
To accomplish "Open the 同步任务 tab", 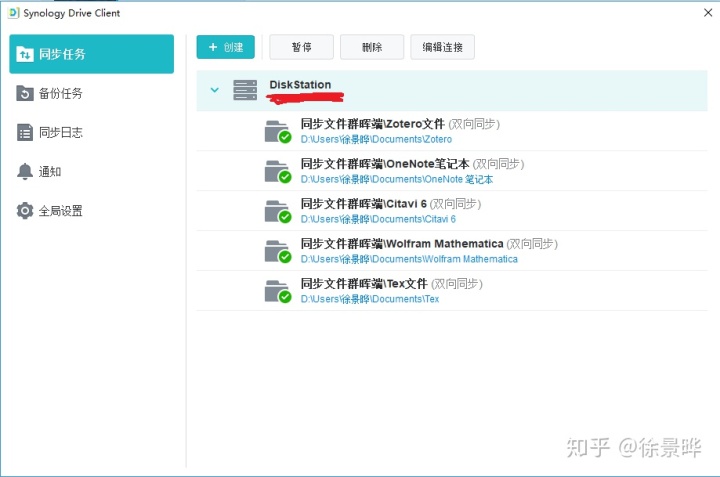I will coord(90,54).
